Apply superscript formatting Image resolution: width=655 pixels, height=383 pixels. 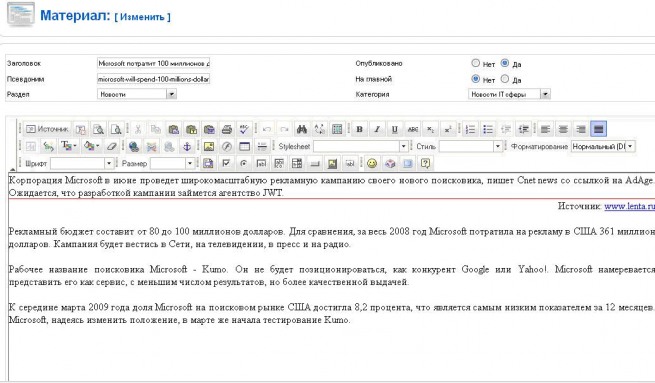point(447,129)
